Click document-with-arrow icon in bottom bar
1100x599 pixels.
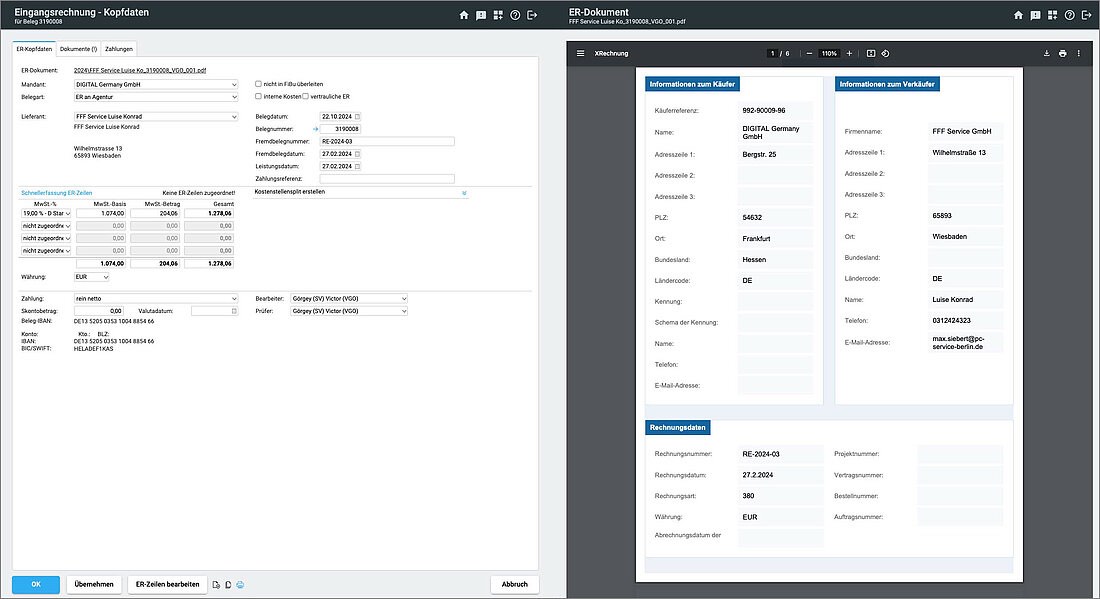tap(216, 584)
